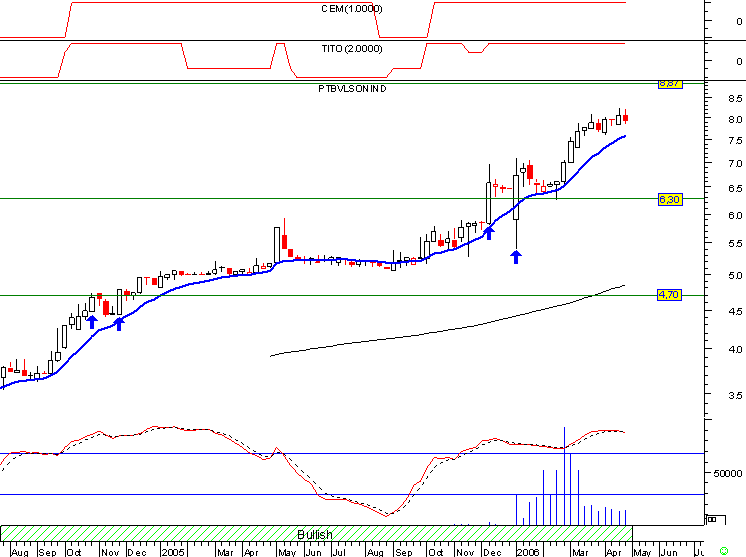The width and height of the screenshot is (746, 557).
Task: Click the tallest blue volume bar
Action: (564, 476)
